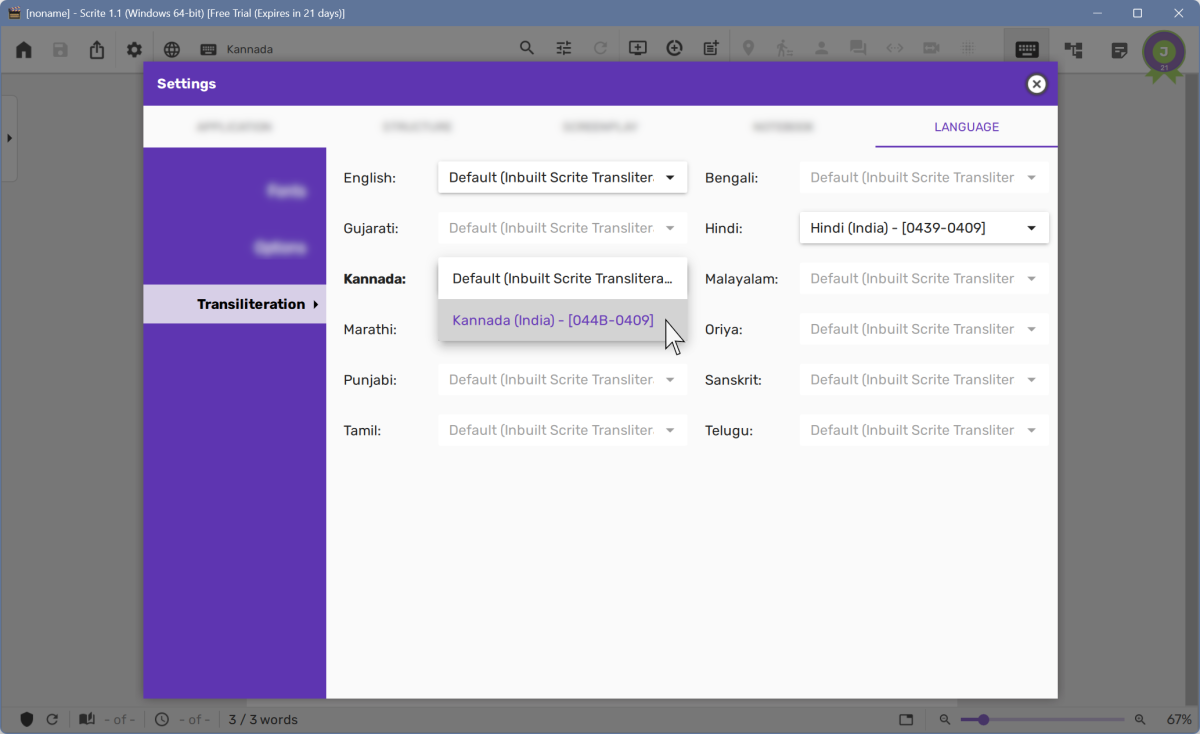
Task: Click the zoom-out magnifier icon in status bar
Action: click(x=944, y=719)
